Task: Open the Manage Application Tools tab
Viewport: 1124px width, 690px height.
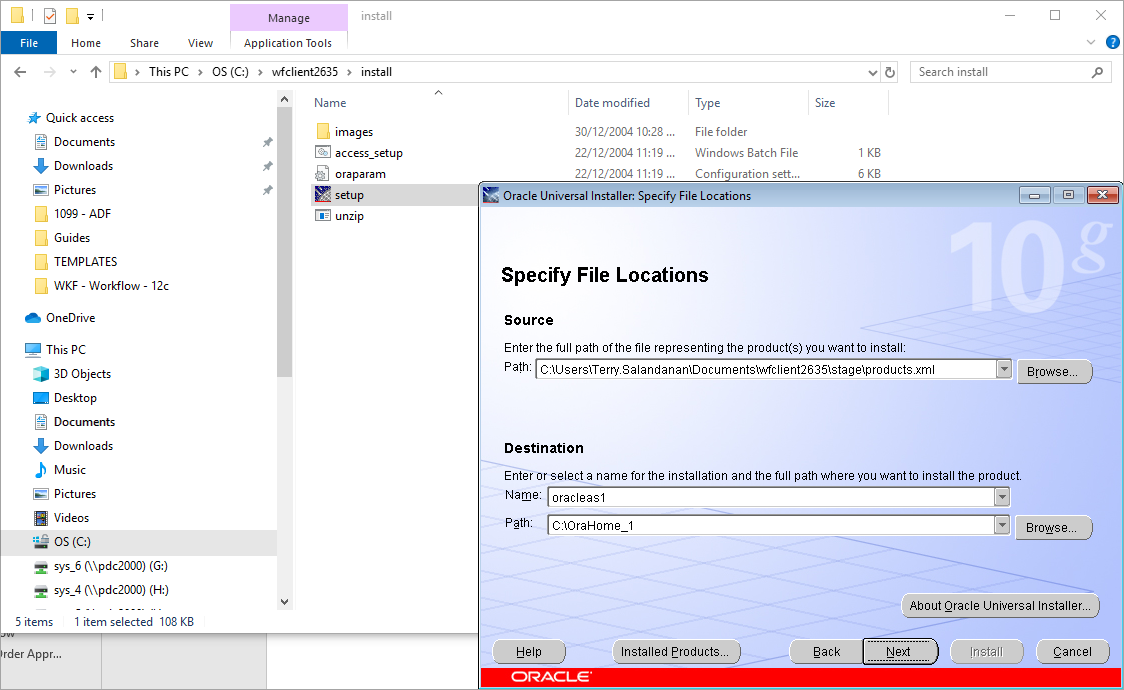Action: click(288, 43)
